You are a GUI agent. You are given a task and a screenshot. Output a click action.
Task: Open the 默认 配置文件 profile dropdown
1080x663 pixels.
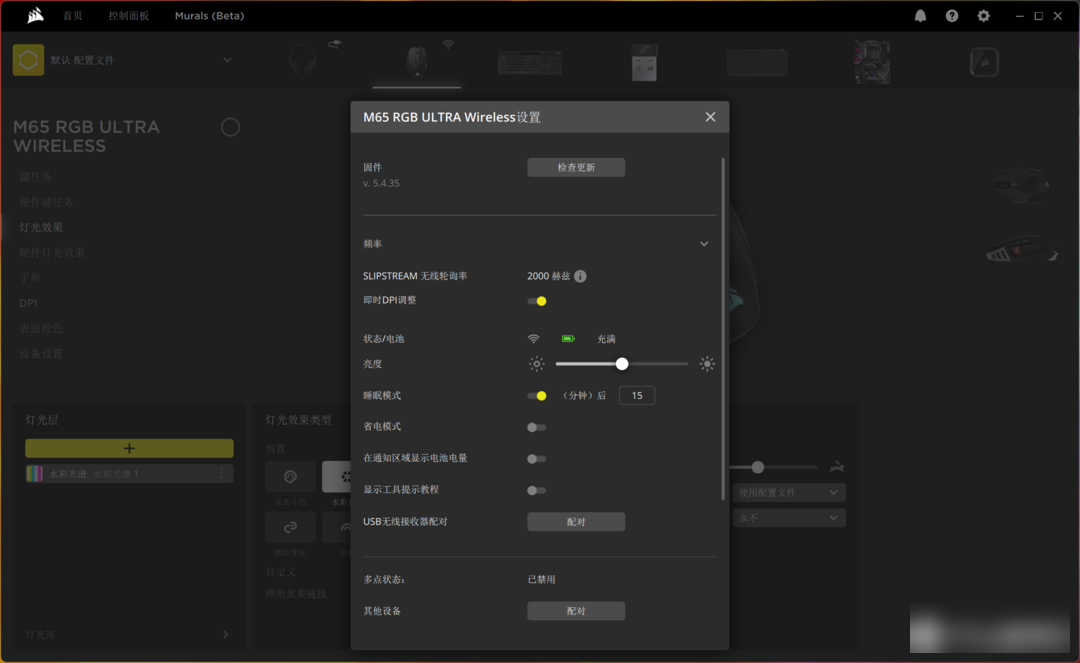227,60
